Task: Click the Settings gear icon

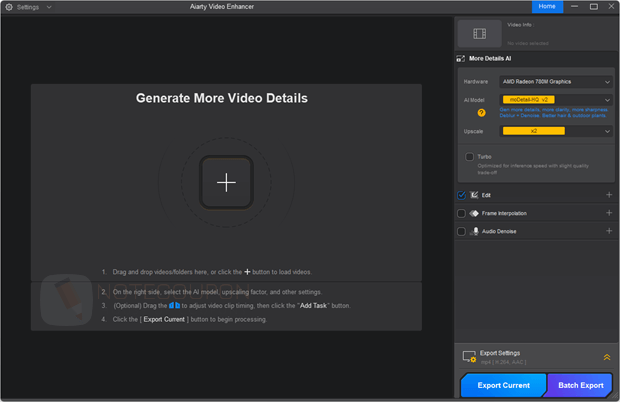Action: pyautogui.click(x=9, y=7)
